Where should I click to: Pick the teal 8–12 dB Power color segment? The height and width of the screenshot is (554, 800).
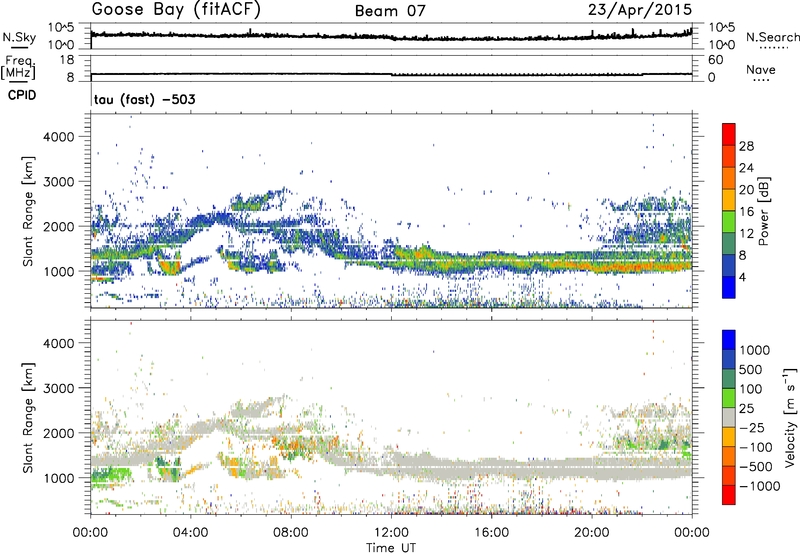tap(729, 244)
